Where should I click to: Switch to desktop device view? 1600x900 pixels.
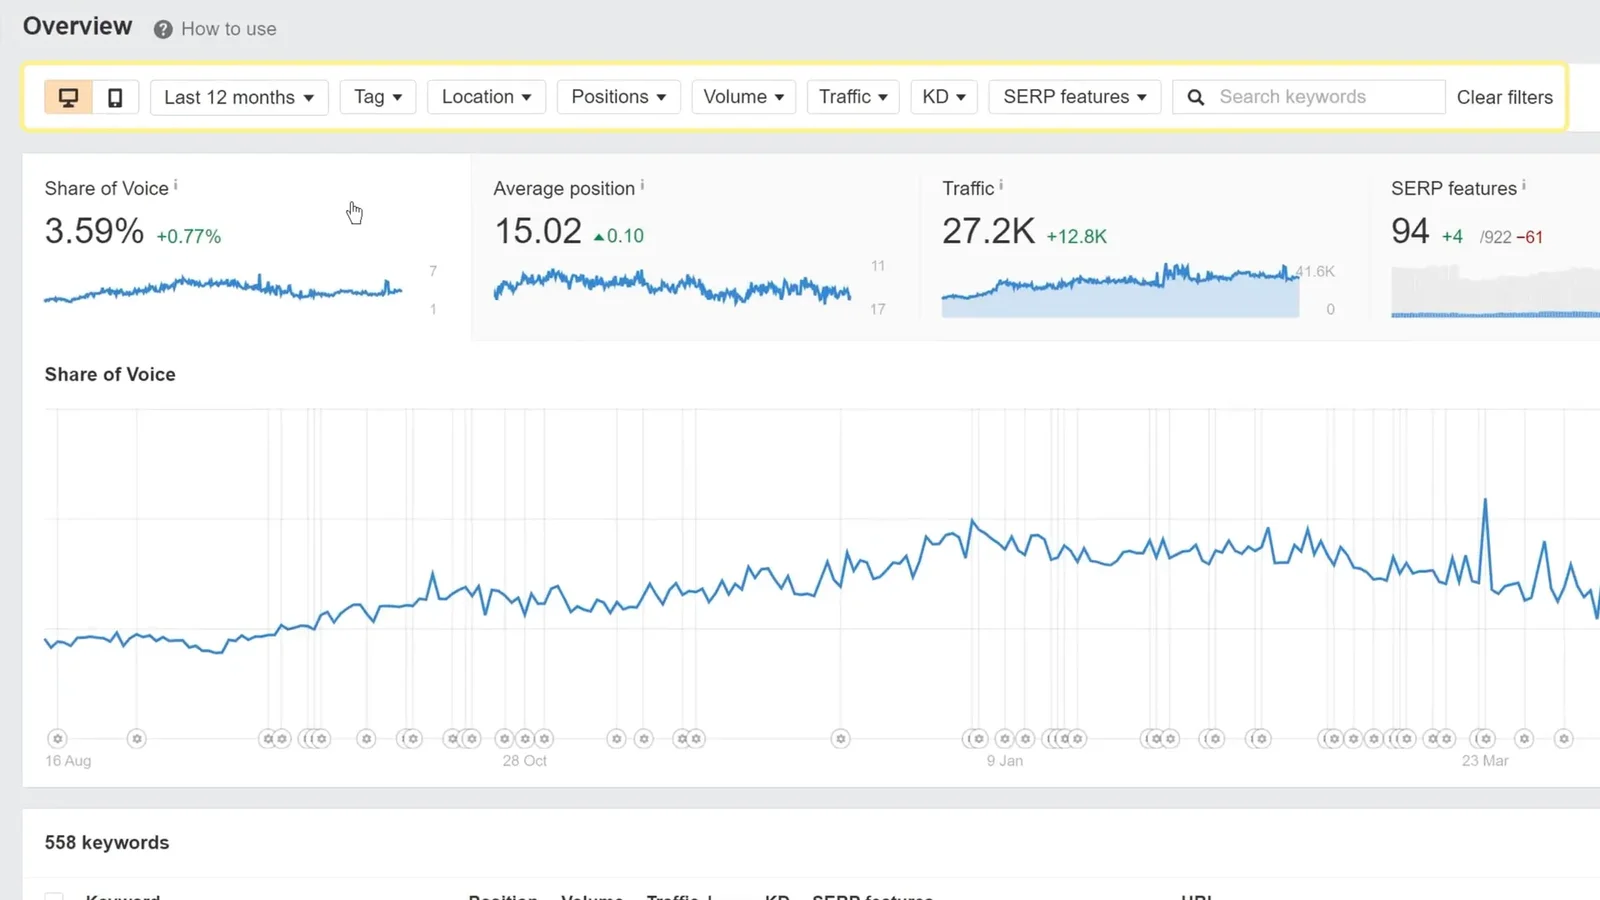tap(68, 97)
